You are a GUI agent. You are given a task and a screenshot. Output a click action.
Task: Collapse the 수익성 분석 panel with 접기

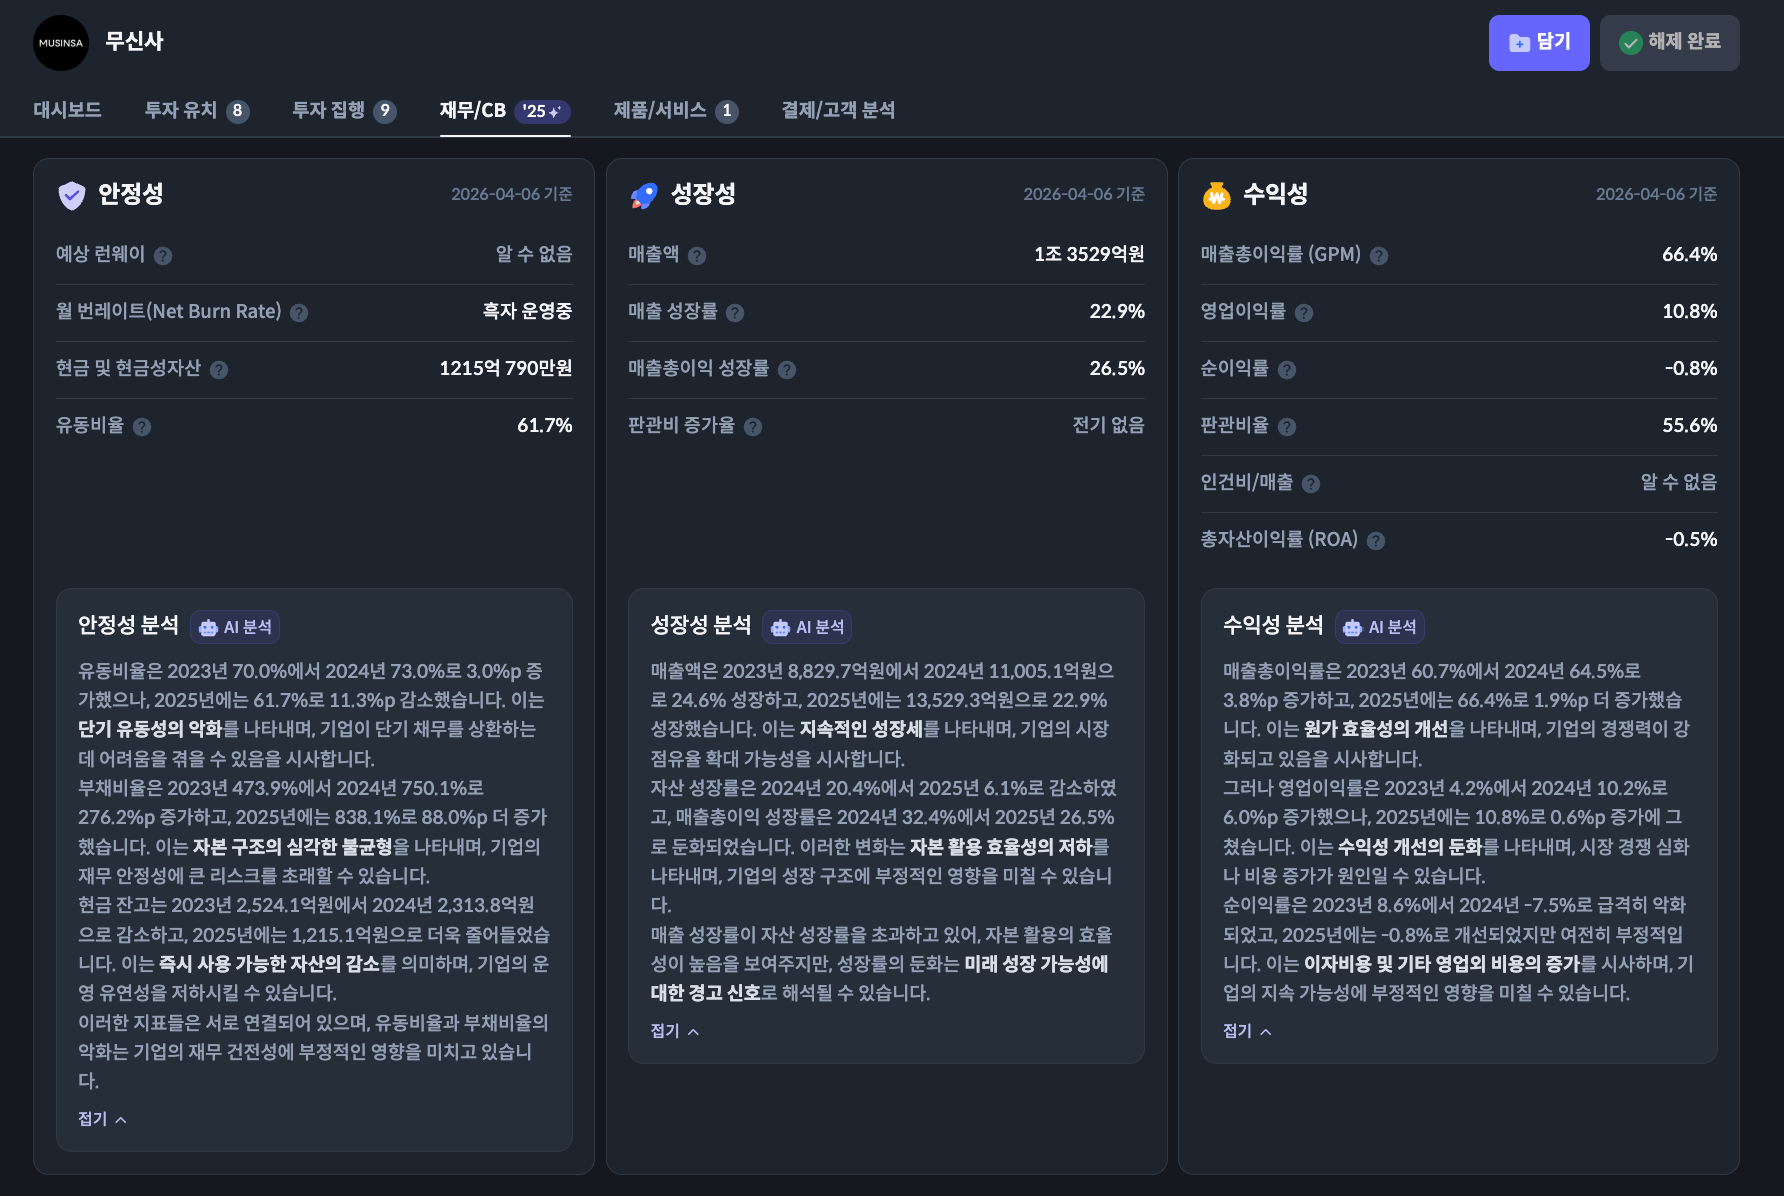click(1246, 1031)
